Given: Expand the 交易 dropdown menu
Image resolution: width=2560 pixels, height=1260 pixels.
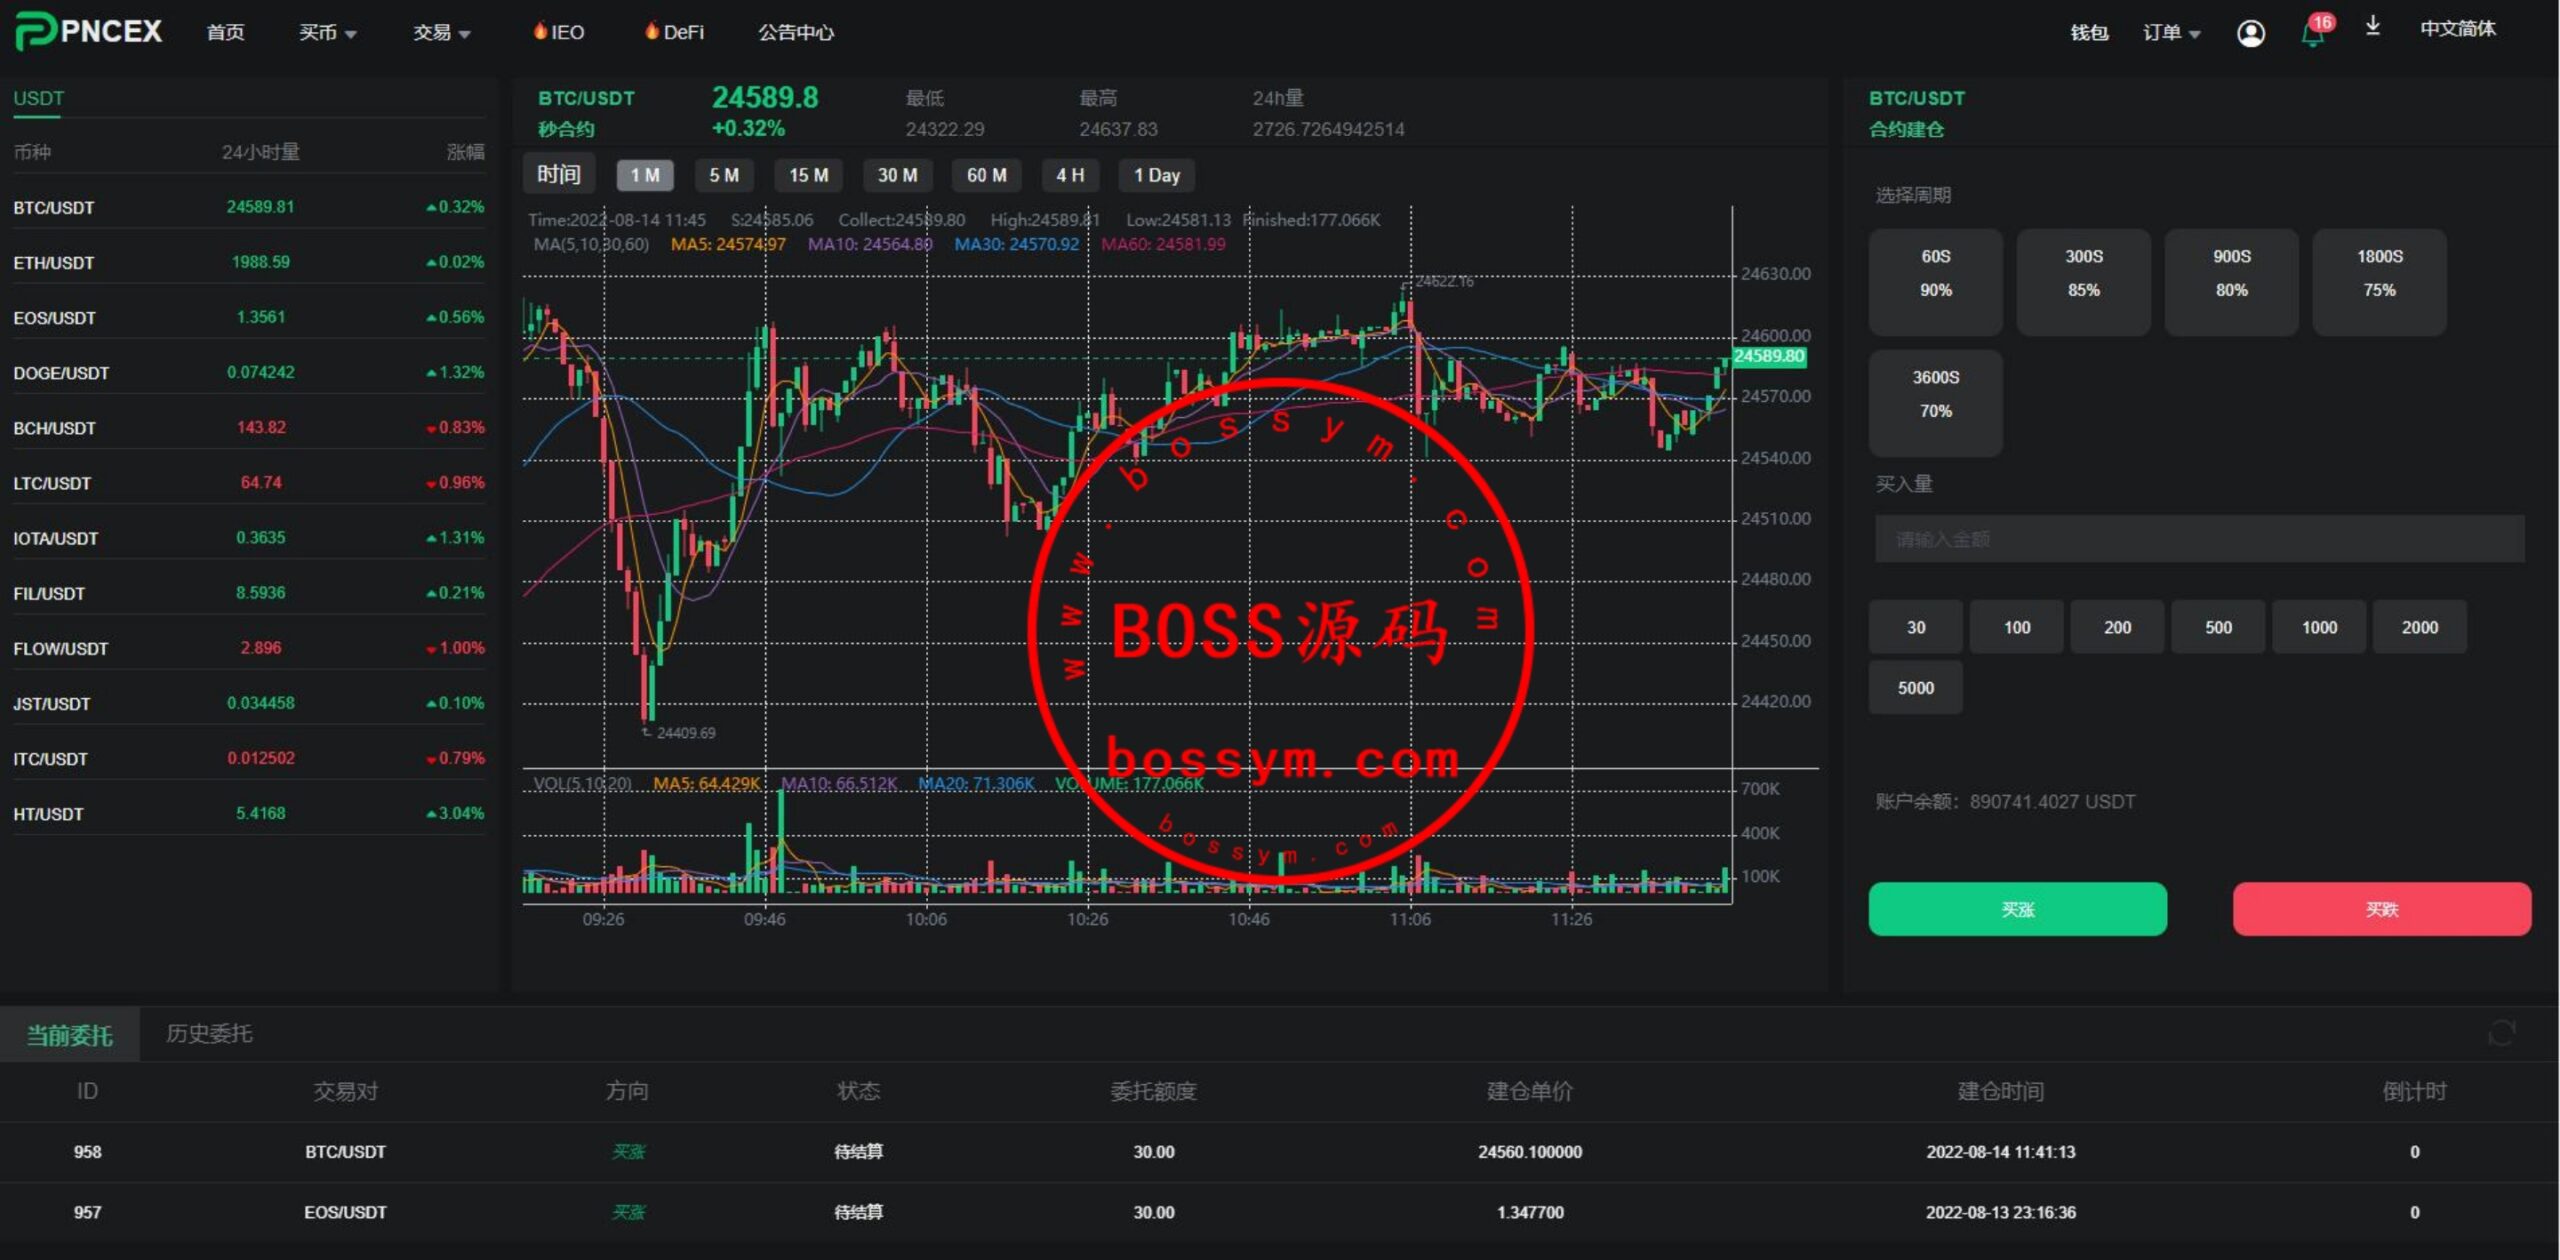Looking at the screenshot, I should tap(441, 32).
